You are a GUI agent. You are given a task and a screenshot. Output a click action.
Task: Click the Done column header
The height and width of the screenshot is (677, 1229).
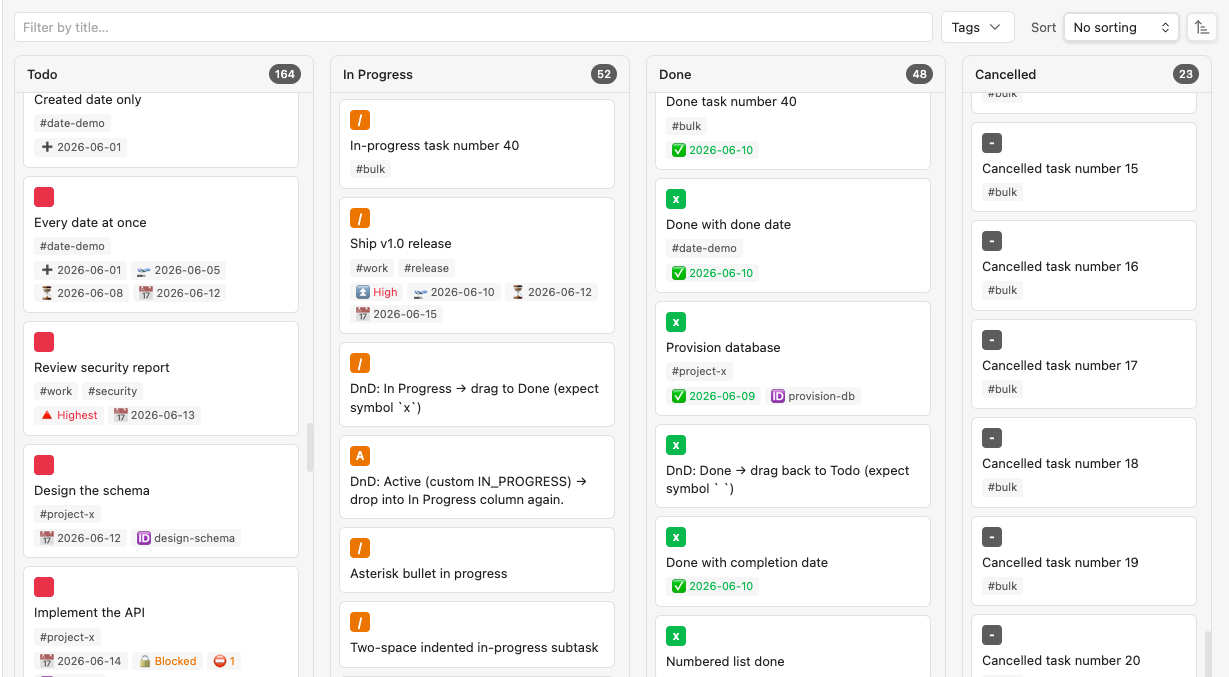tap(796, 74)
